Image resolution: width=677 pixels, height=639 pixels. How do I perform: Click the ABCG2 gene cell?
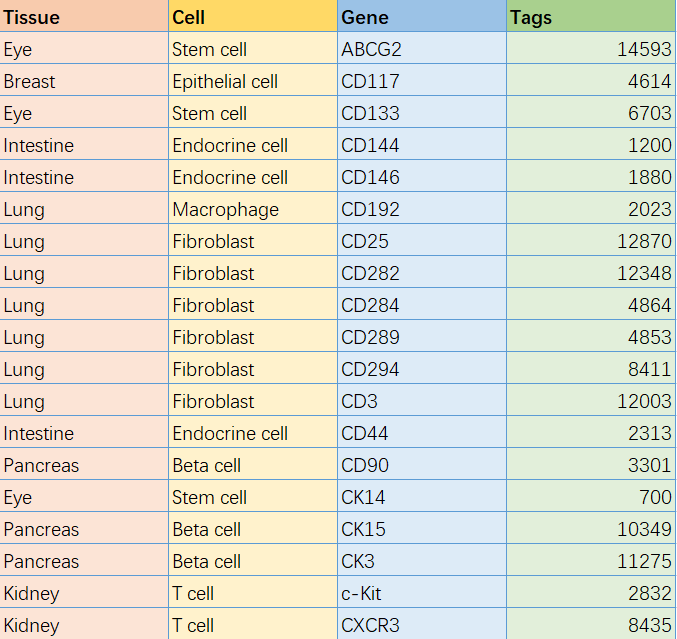click(422, 48)
